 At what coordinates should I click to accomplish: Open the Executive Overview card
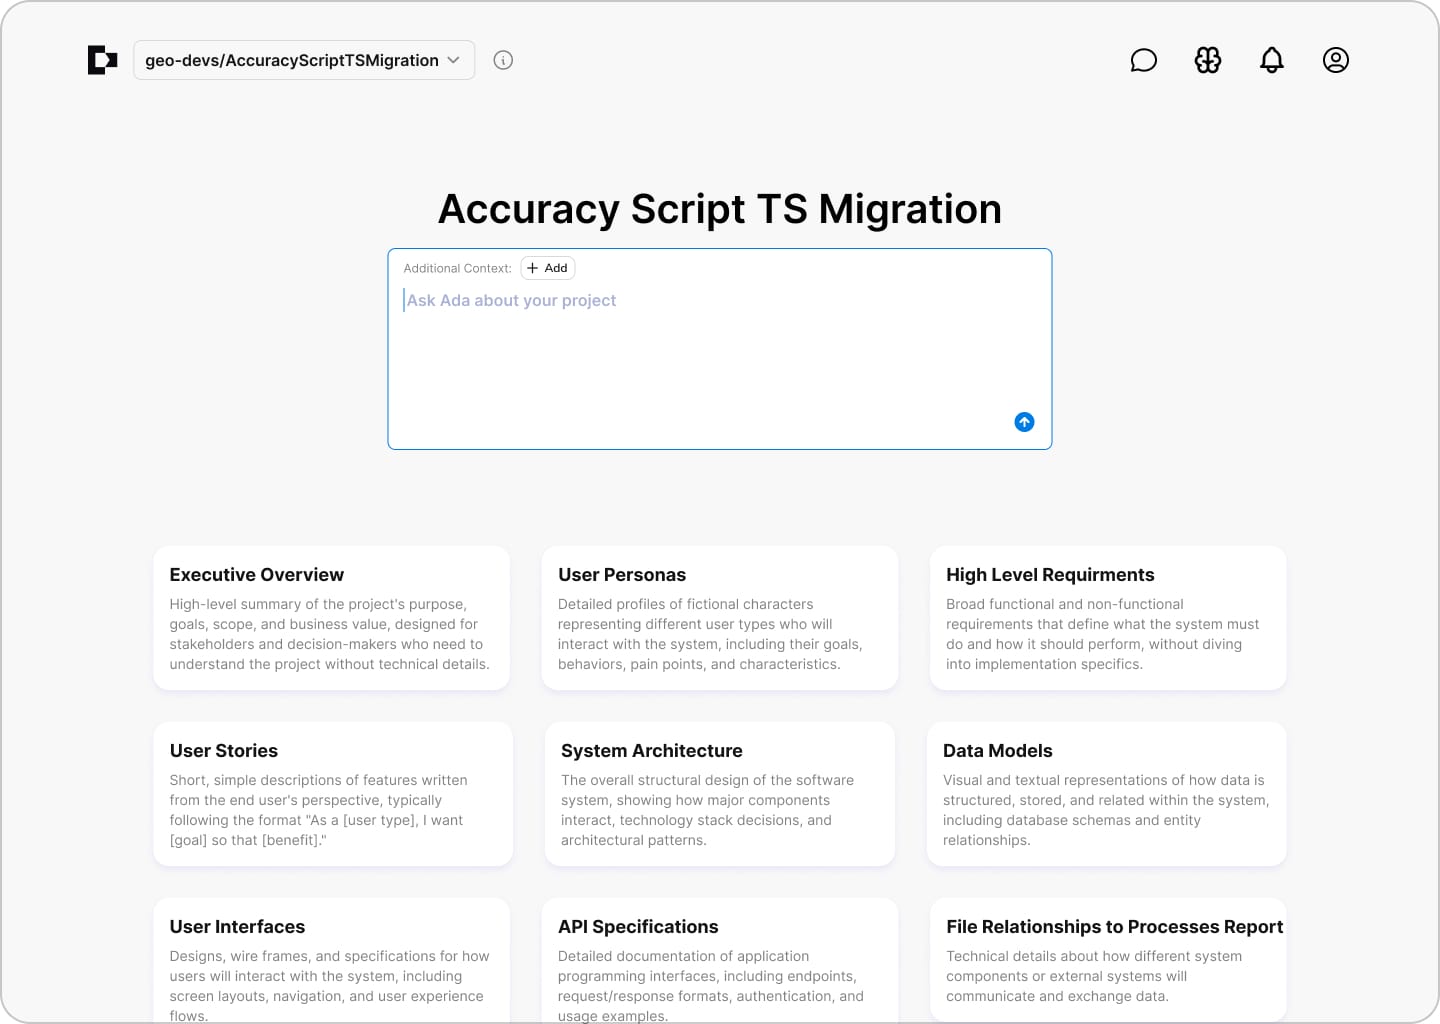tap(331, 617)
